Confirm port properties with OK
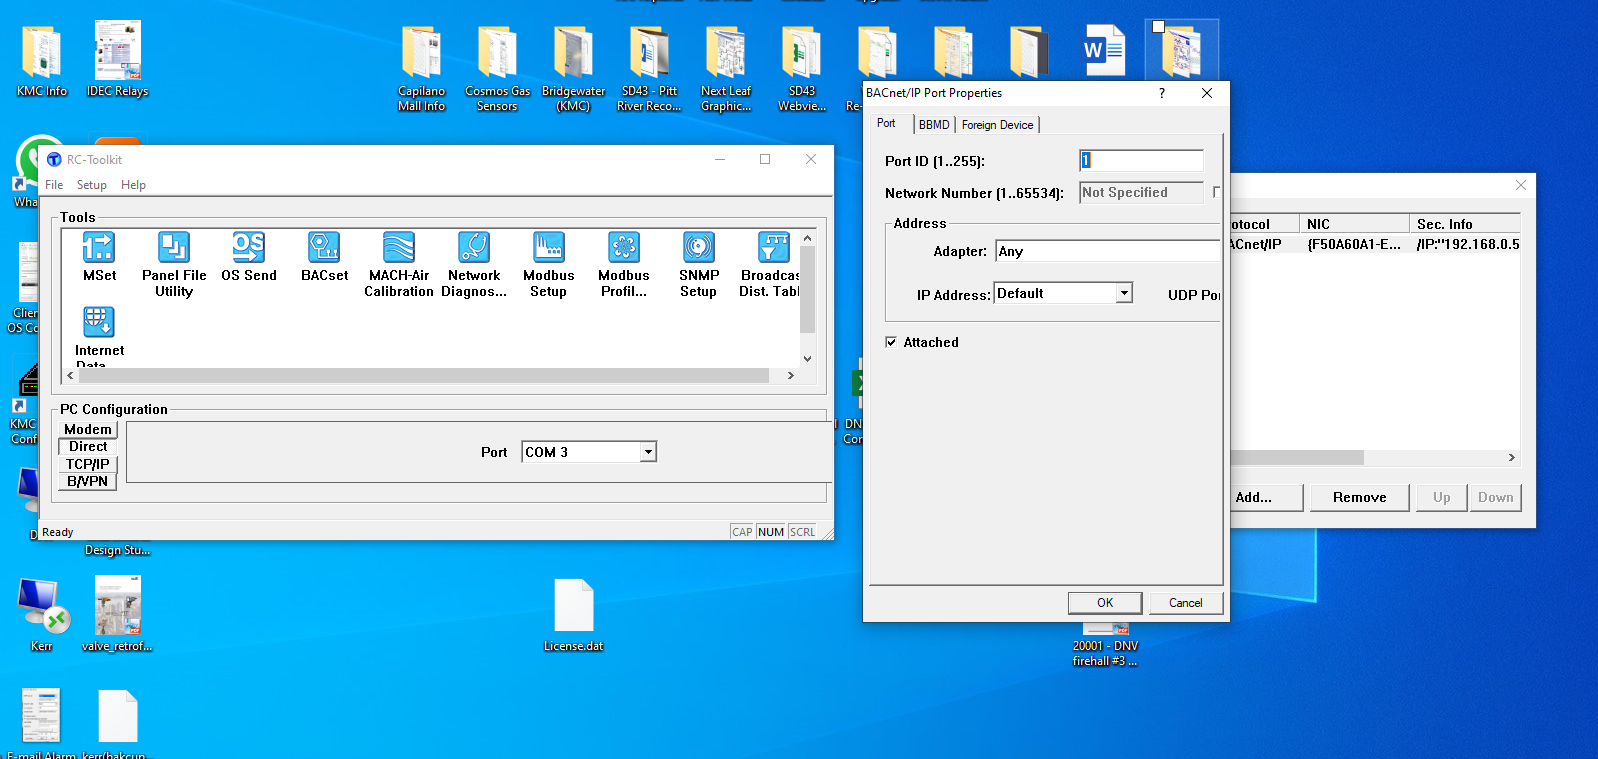This screenshot has width=1598, height=759. (1105, 603)
